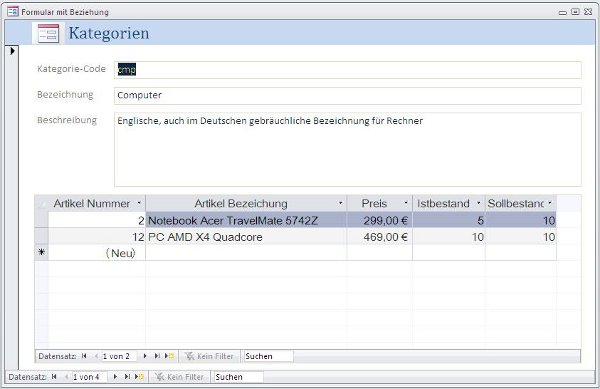600x389 pixels.
Task: Open the Preis column filter dropdown
Action: click(406, 203)
